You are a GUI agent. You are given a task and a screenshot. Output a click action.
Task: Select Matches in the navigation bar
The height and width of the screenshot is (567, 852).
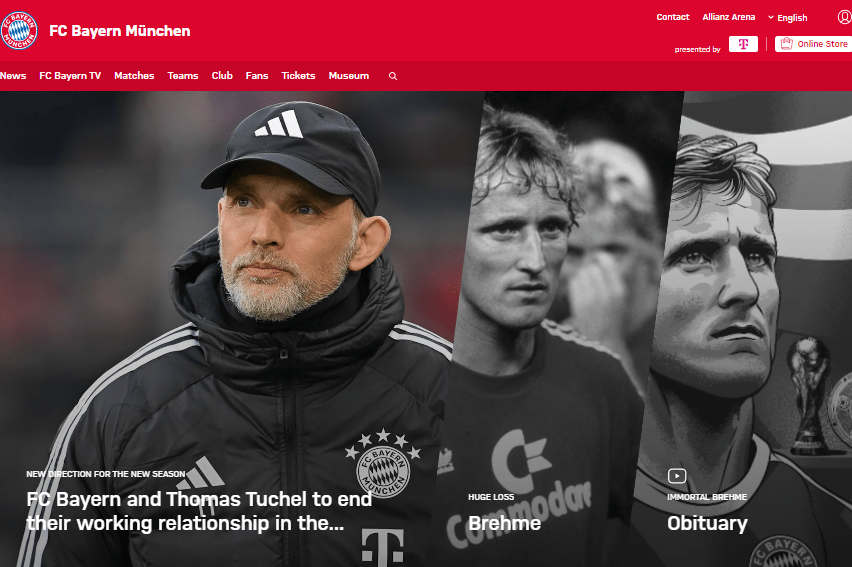(x=134, y=76)
